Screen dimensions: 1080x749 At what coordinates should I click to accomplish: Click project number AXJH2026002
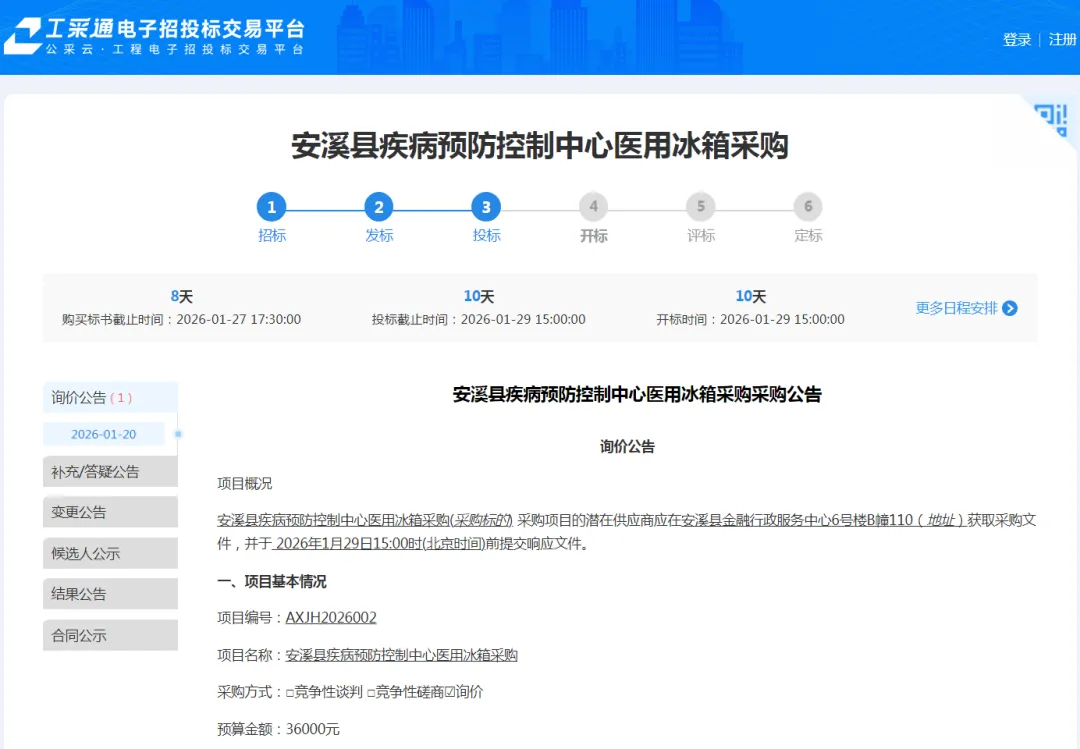(331, 617)
